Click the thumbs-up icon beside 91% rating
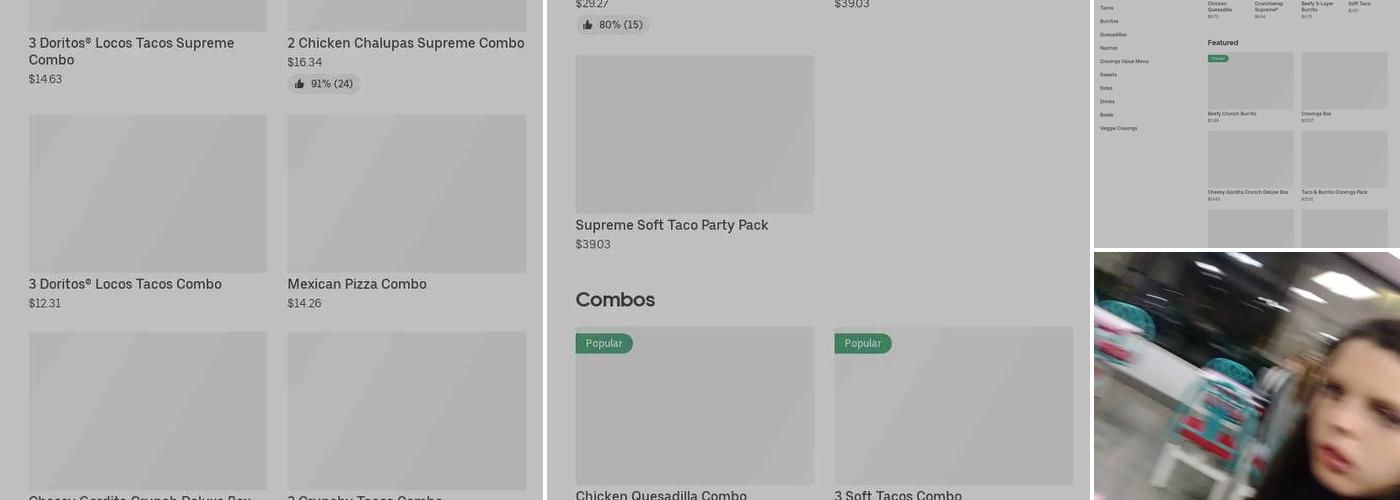The image size is (1400, 500). (299, 84)
